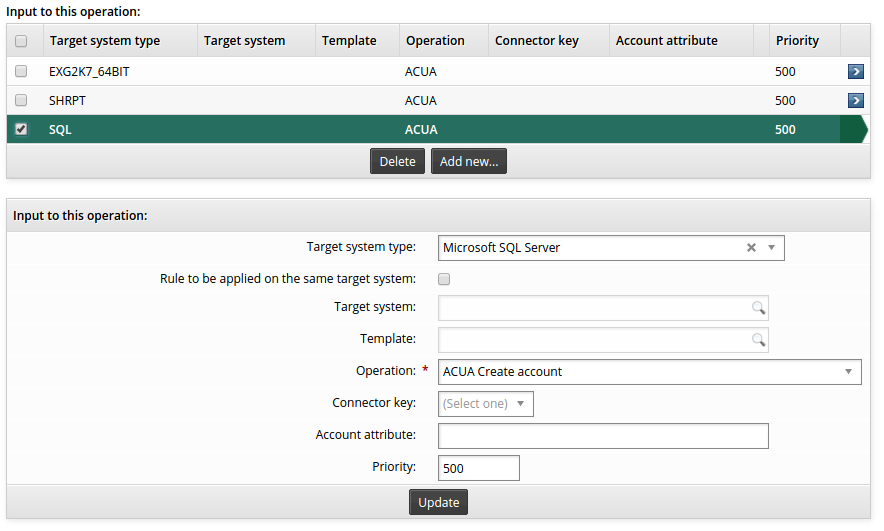The image size is (884, 531).
Task: Check the SHRPT row checkbox
Action: tap(22, 101)
